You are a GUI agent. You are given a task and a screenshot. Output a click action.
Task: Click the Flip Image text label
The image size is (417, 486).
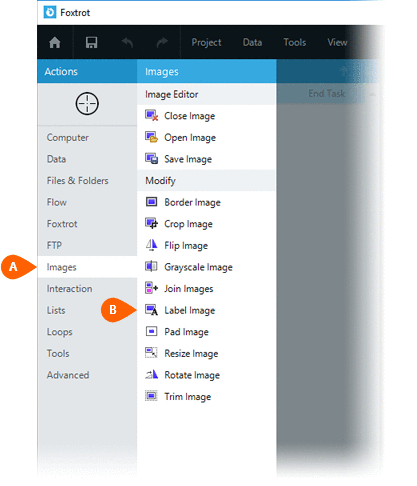(186, 246)
